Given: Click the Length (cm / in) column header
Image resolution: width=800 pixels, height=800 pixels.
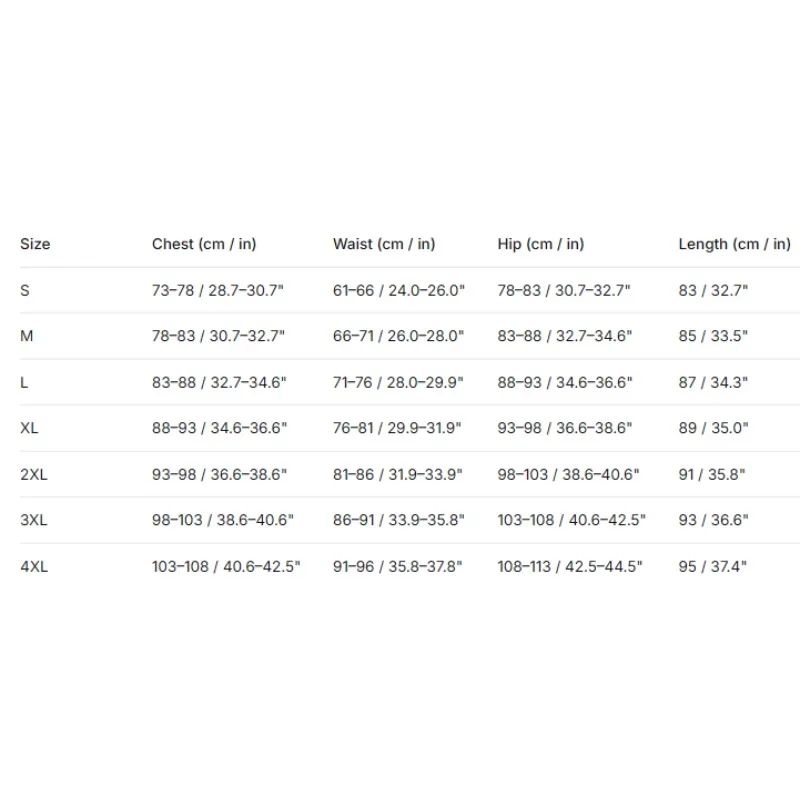Looking at the screenshot, I should coord(735,244).
